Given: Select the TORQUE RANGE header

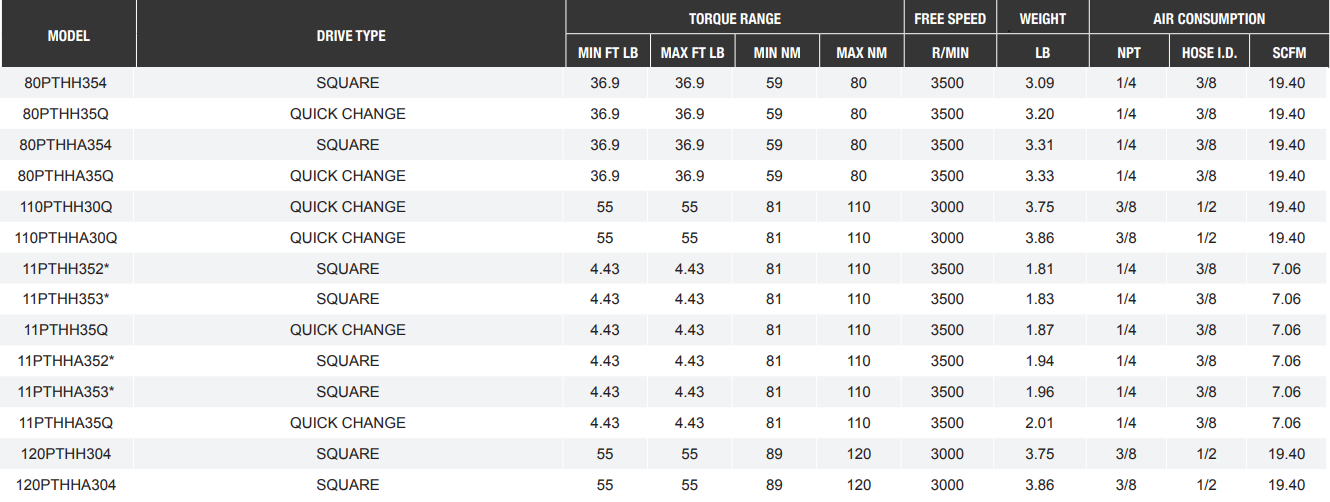Looking at the screenshot, I should 735,18.
